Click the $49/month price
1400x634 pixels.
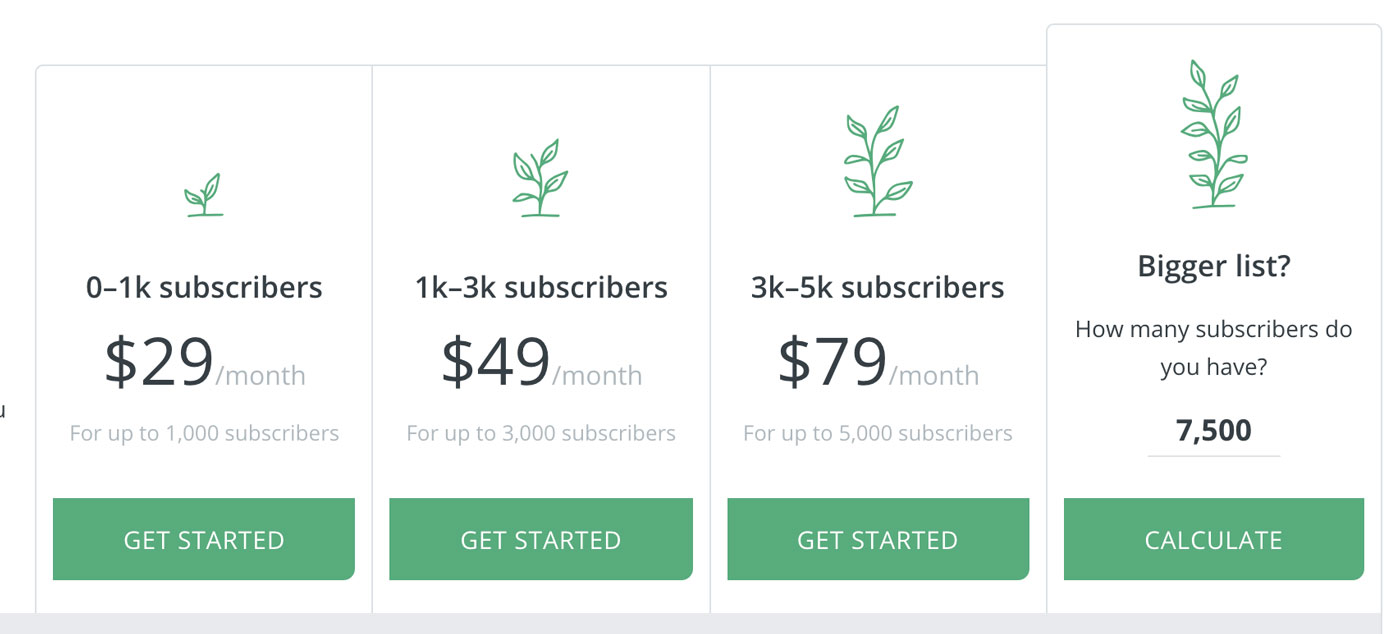tap(542, 362)
